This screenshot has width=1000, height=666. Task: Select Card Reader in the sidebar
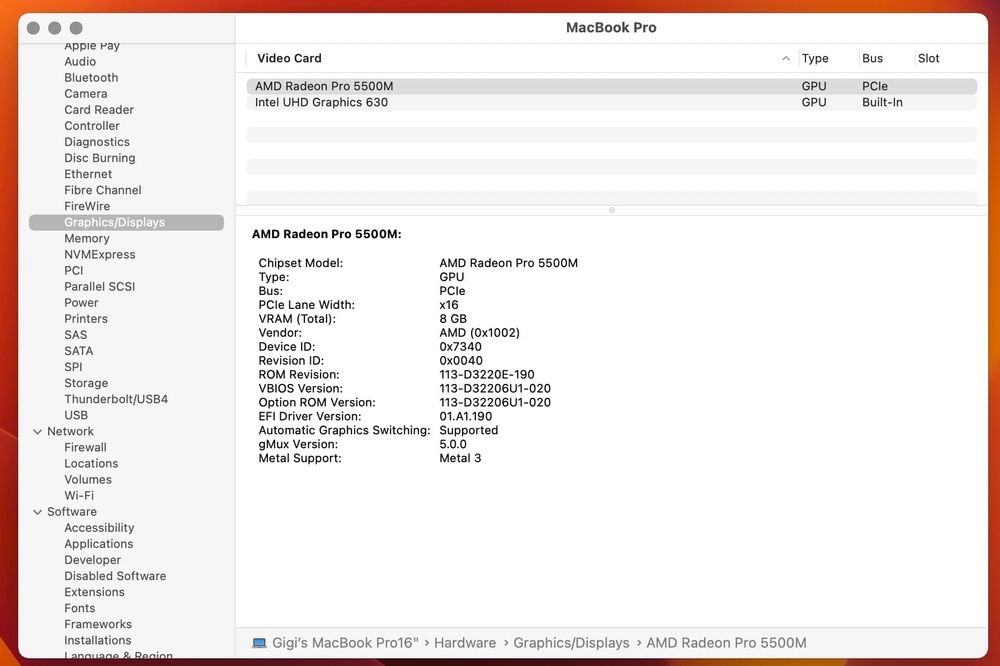pyautogui.click(x=99, y=110)
